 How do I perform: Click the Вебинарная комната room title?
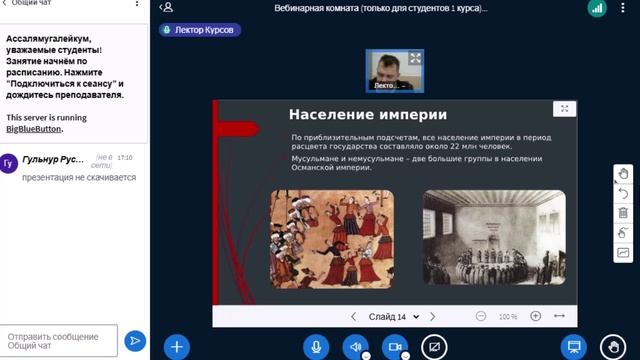click(x=381, y=8)
